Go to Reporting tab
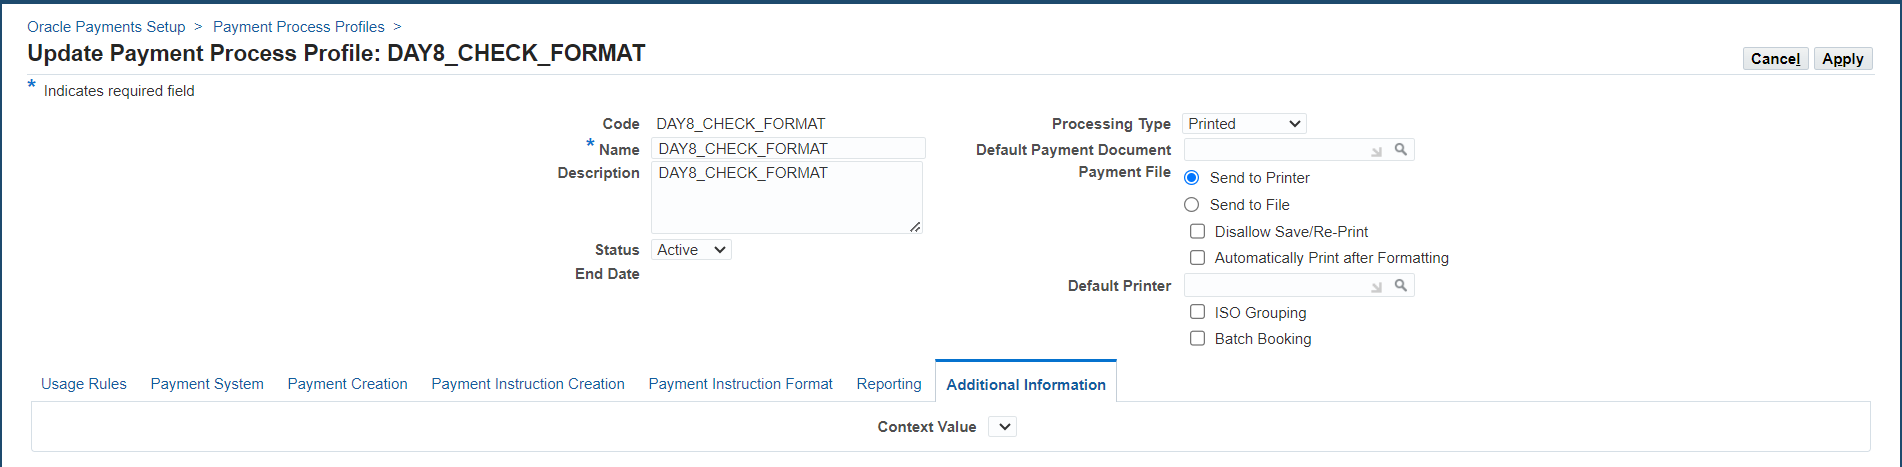Viewport: 1902px width, 467px height. 889,384
